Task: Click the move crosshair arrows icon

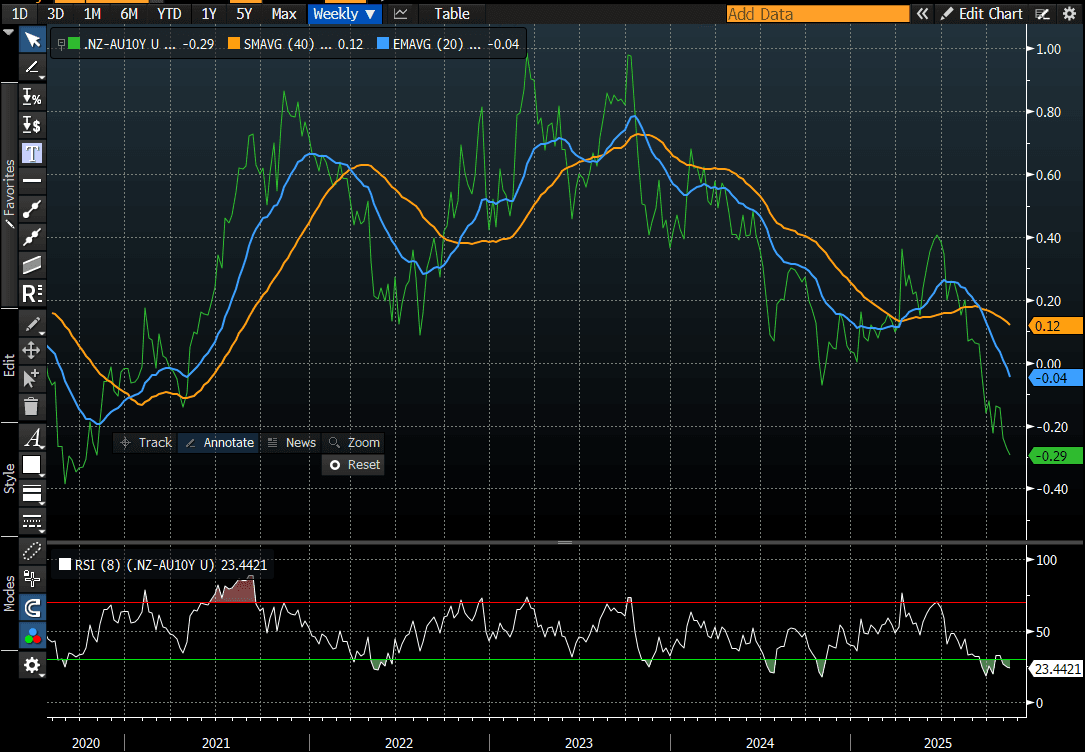Action: (32, 350)
